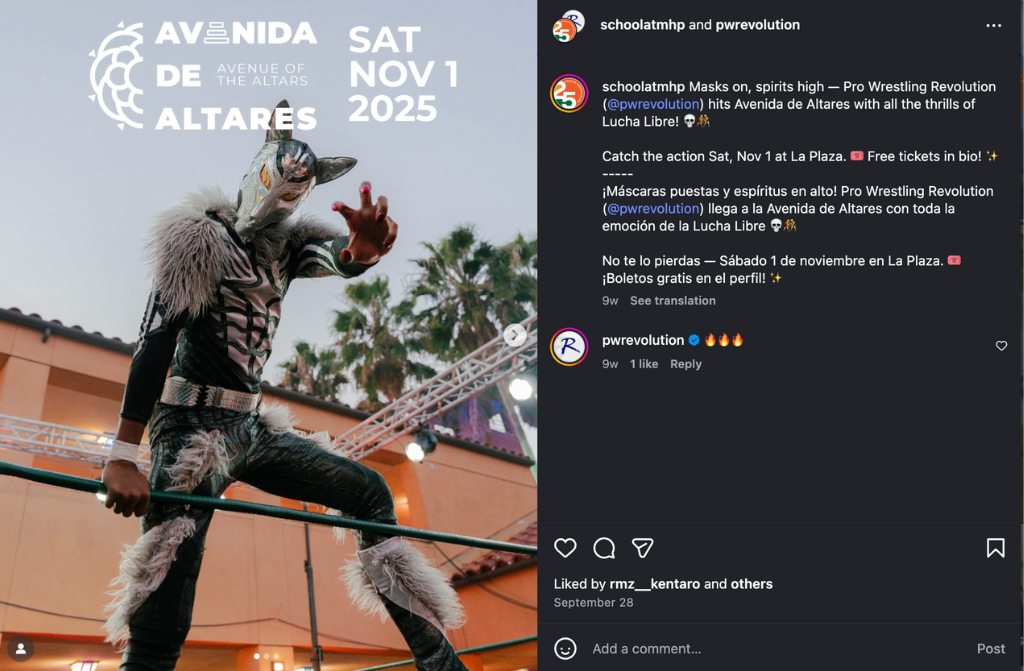View others who liked the post
This screenshot has width=1024, height=671.
click(x=752, y=583)
